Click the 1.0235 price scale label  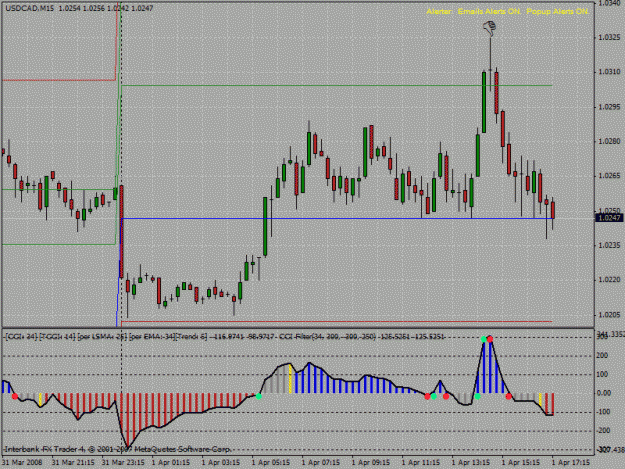coord(610,245)
